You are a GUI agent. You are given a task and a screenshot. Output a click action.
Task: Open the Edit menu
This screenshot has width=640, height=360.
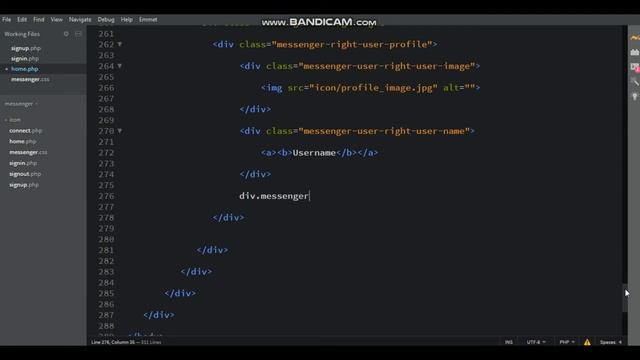[x=22, y=20]
